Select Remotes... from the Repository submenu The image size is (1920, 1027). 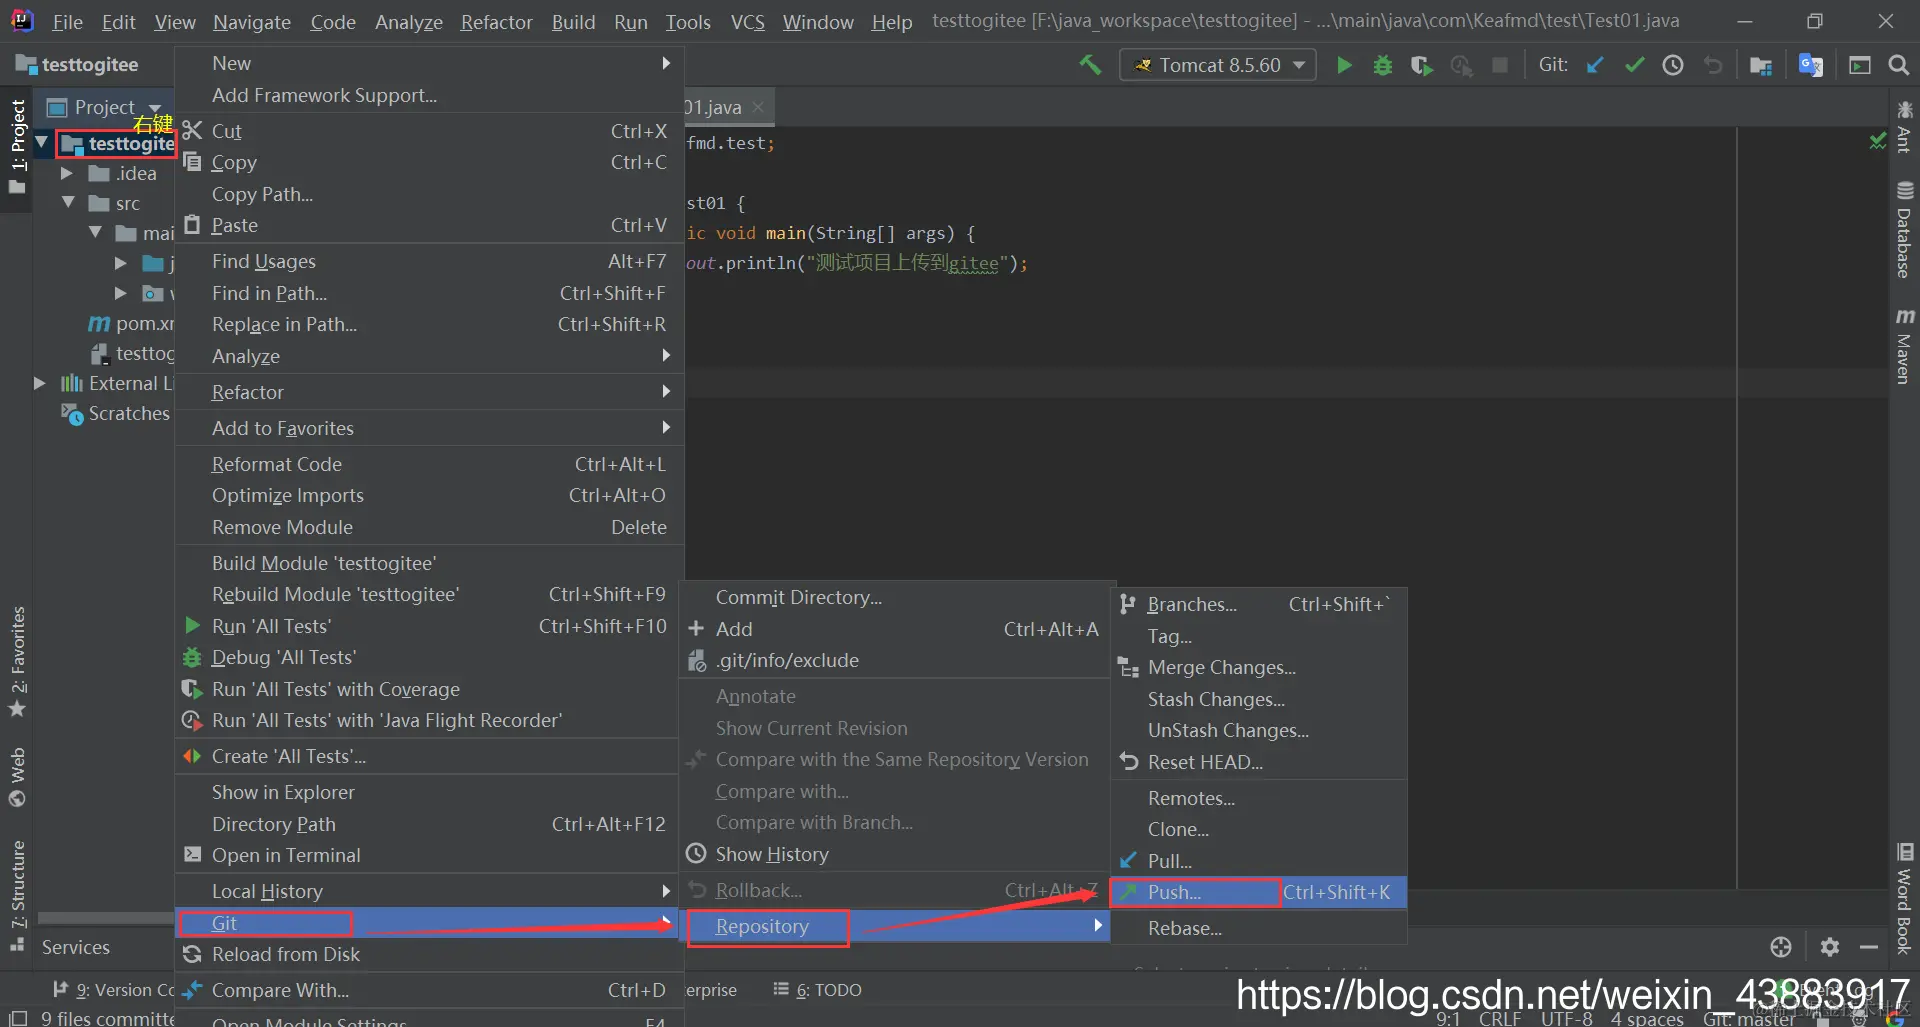coord(1258,798)
